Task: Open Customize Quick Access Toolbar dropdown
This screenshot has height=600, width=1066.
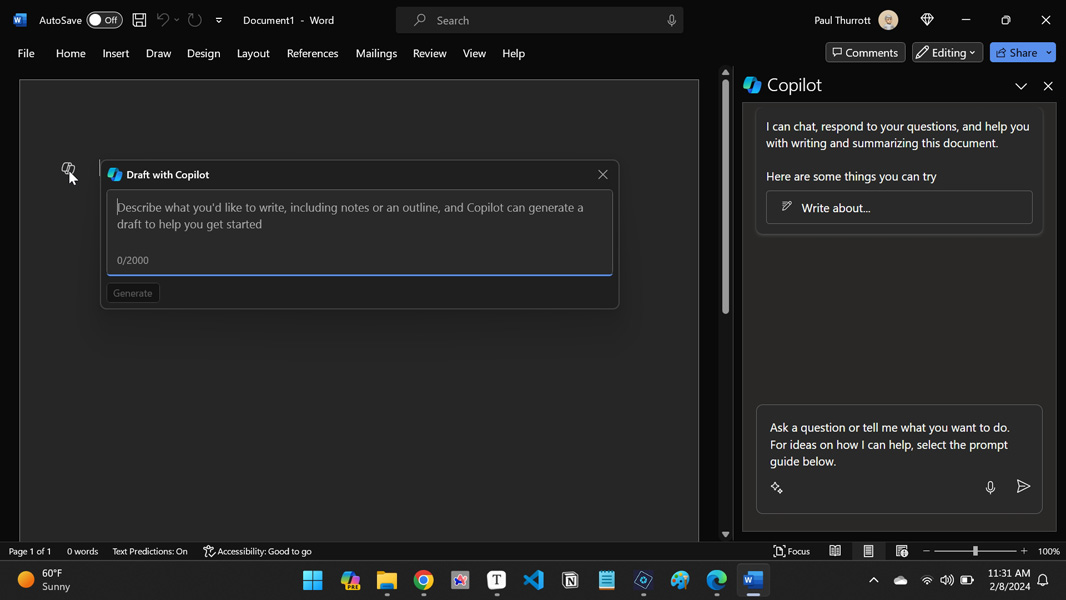Action: [x=219, y=20]
